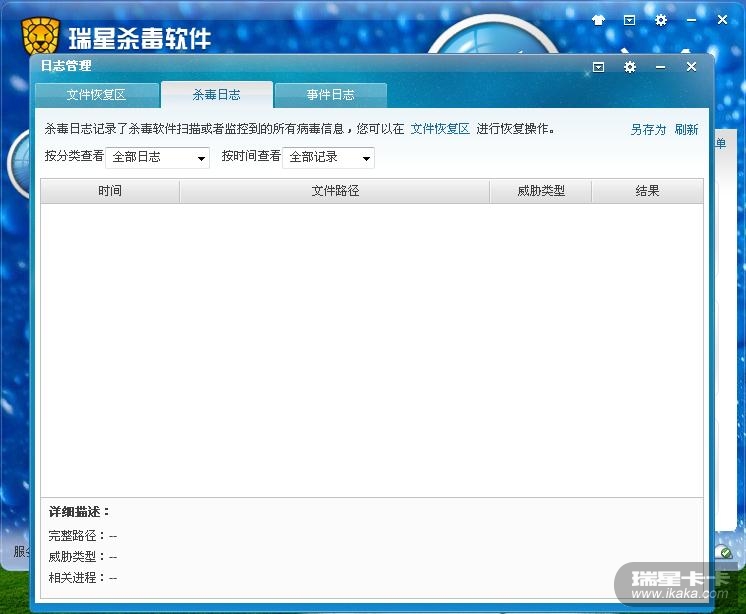Click the 按时间查看 label
The width and height of the screenshot is (746, 614).
point(251,156)
